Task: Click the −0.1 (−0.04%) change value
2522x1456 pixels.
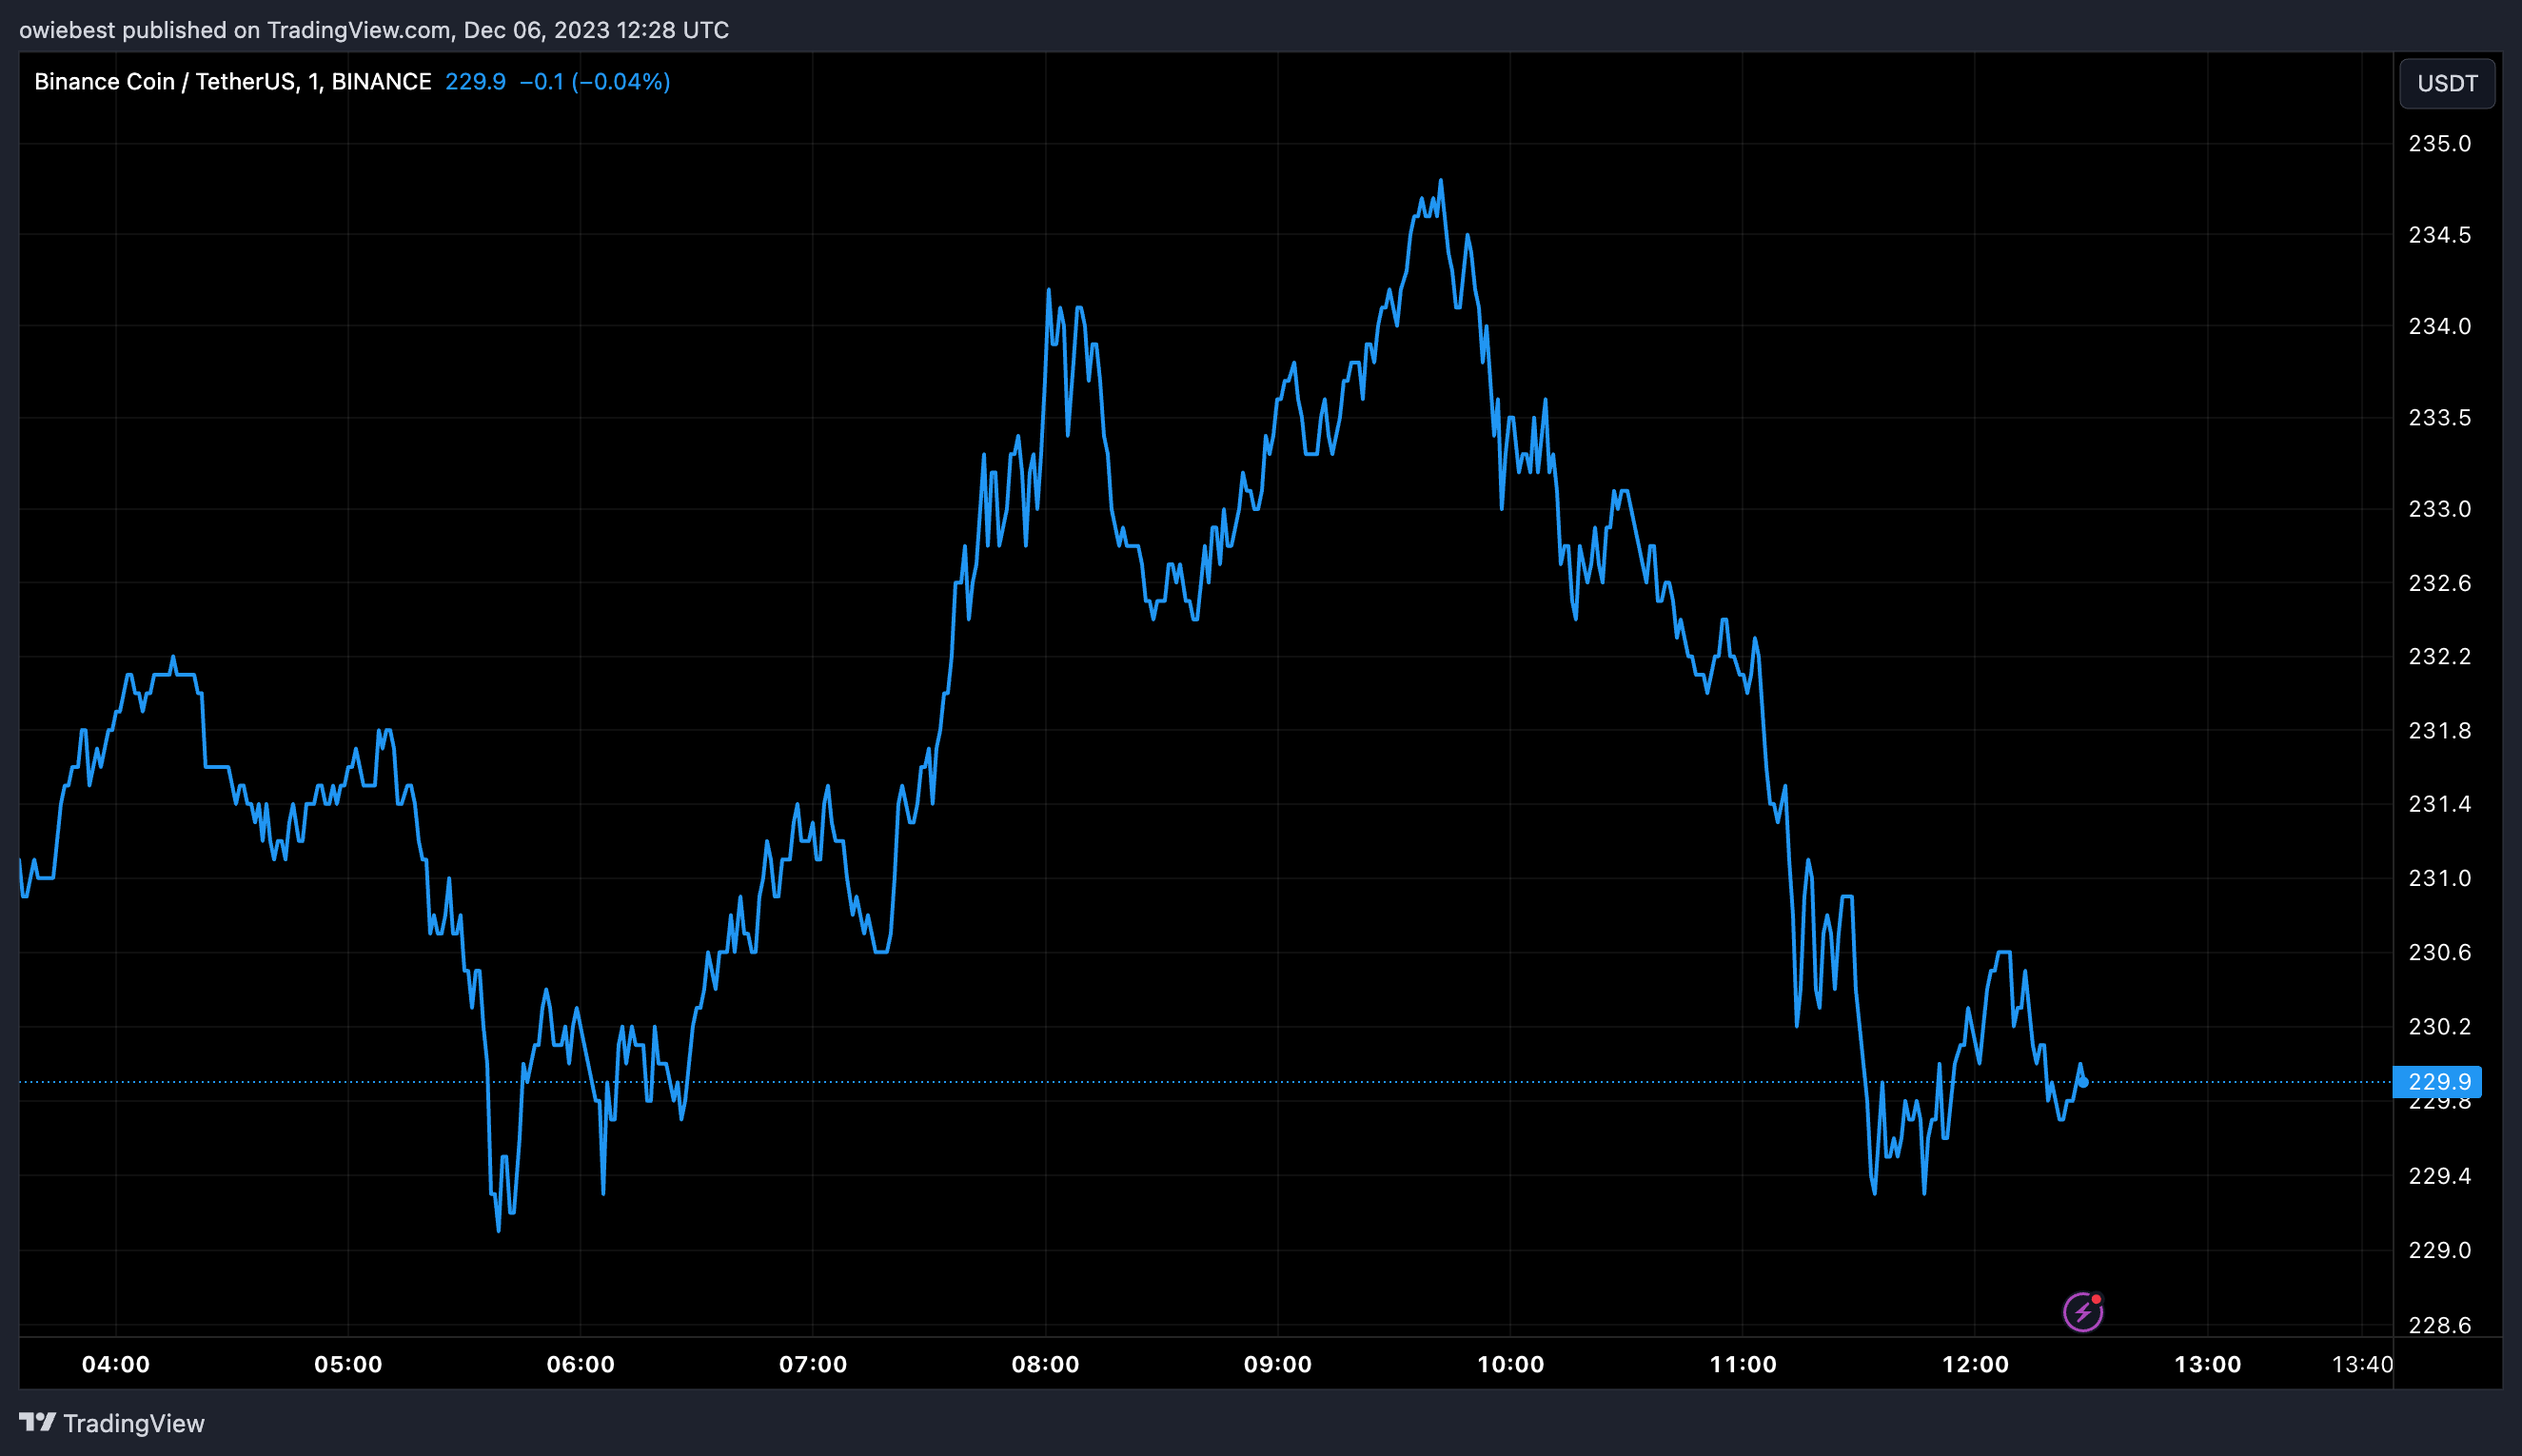Action: click(595, 82)
